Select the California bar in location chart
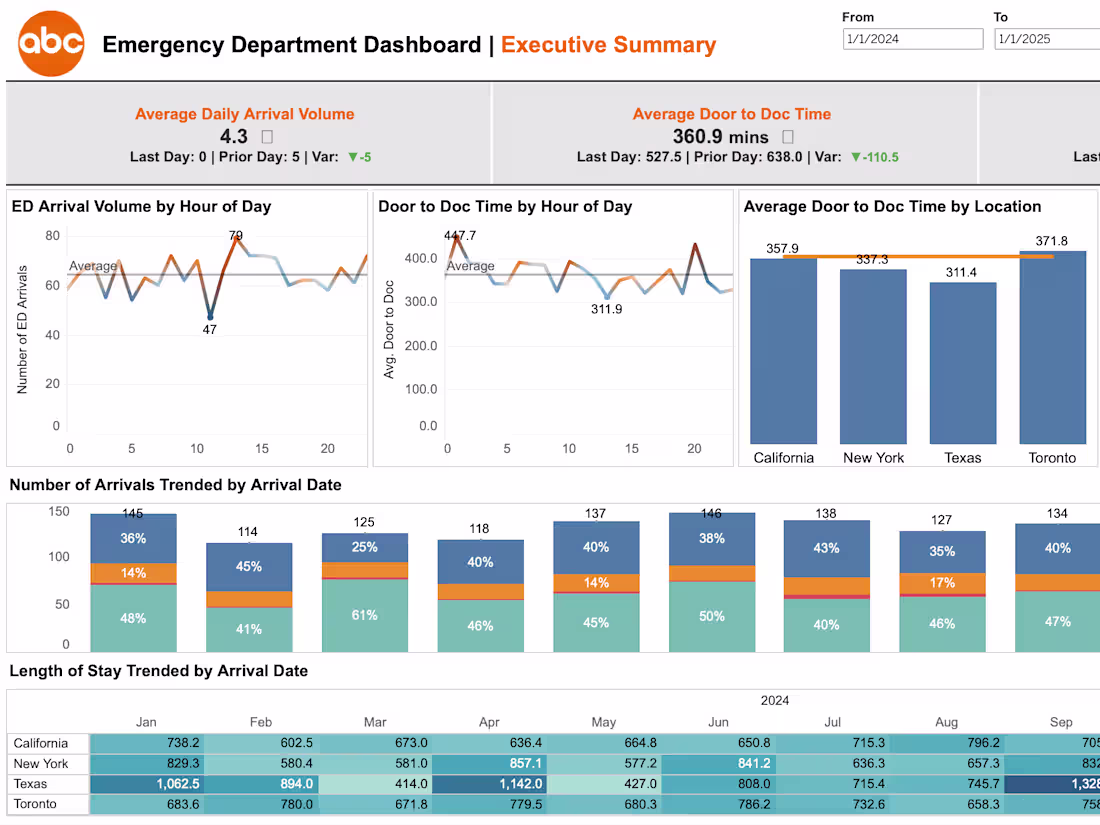The height and width of the screenshot is (825, 1100). [x=784, y=350]
